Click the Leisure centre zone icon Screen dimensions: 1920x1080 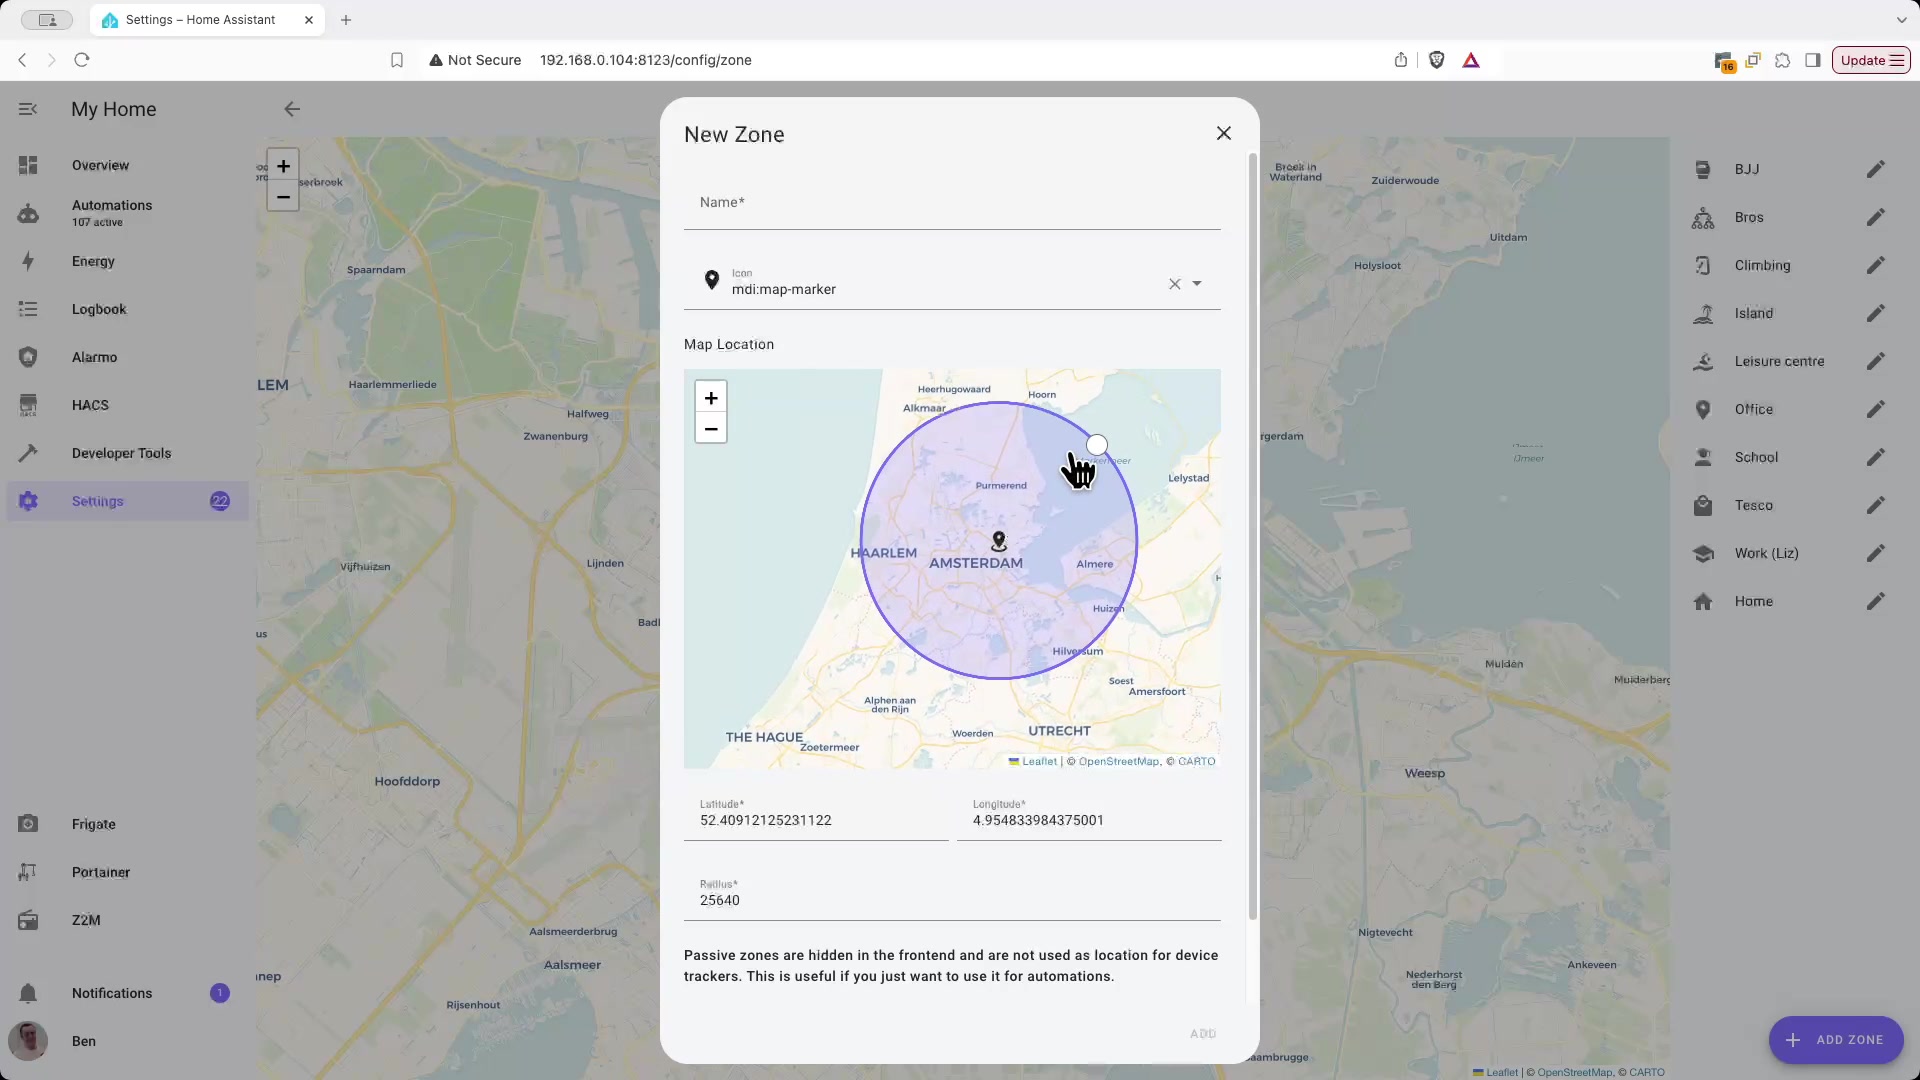coord(1703,361)
